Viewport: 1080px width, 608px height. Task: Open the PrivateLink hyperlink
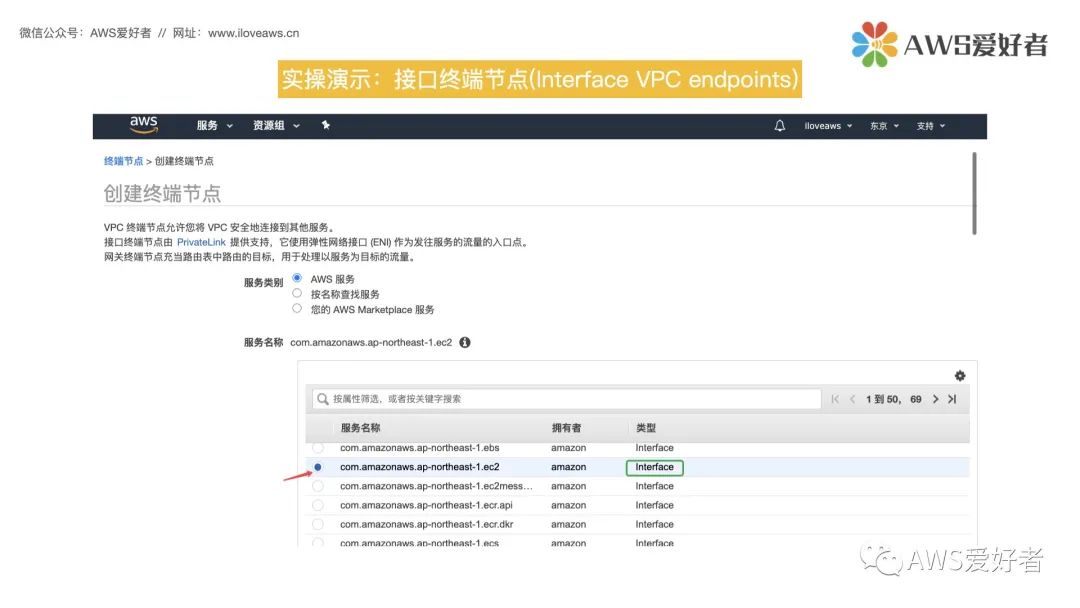coord(201,242)
